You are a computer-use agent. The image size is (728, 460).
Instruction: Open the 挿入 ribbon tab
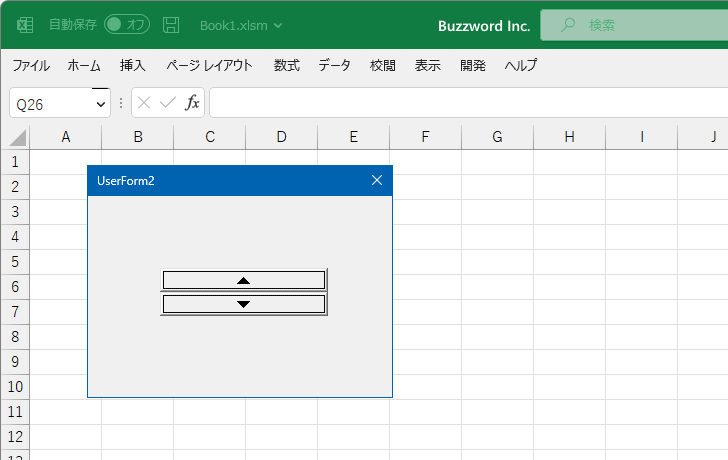[133, 65]
